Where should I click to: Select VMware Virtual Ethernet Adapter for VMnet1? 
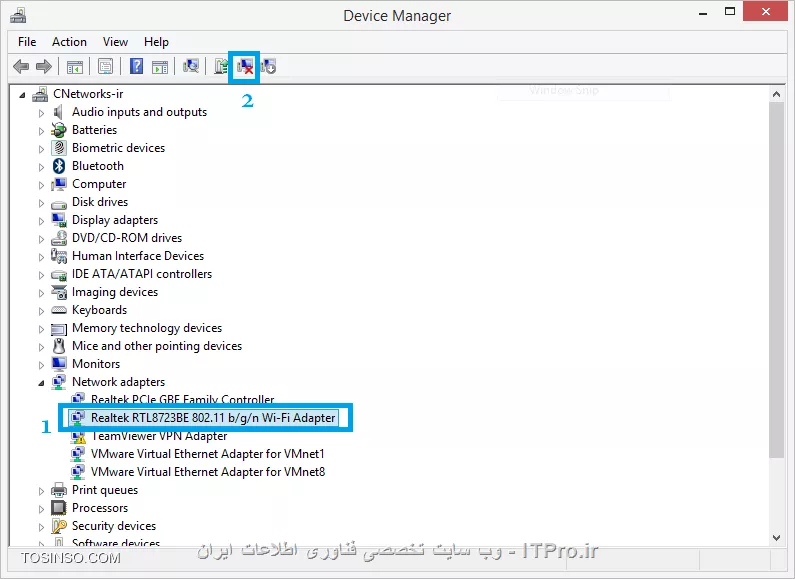[x=207, y=454]
